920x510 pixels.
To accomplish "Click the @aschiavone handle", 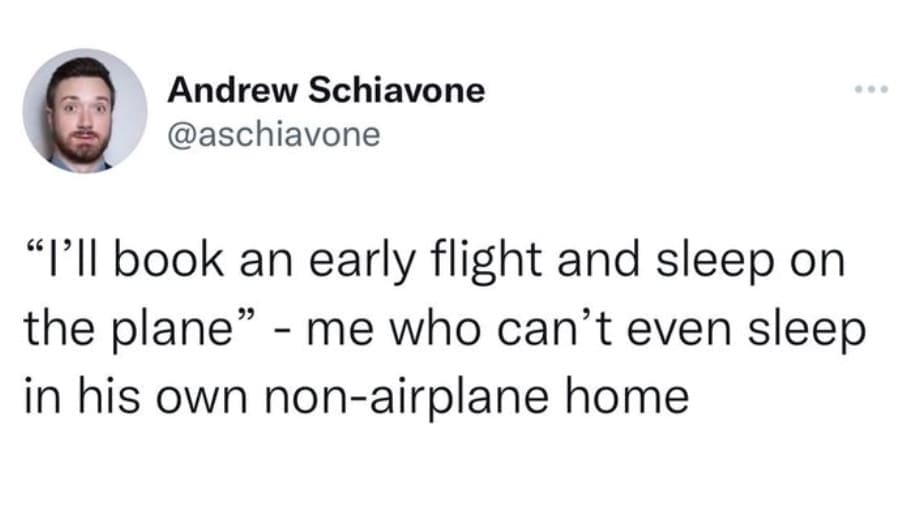I will coord(273,133).
